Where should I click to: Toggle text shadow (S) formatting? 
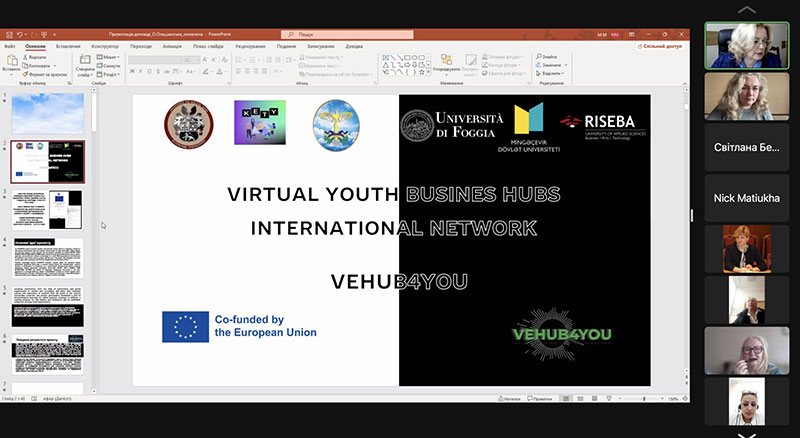click(158, 71)
